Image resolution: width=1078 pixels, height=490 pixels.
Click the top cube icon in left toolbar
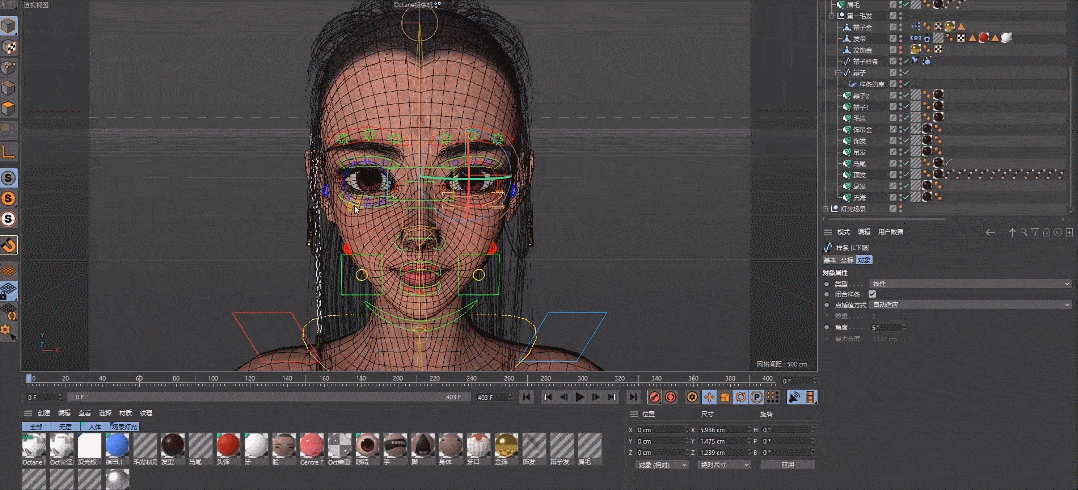tap(9, 26)
